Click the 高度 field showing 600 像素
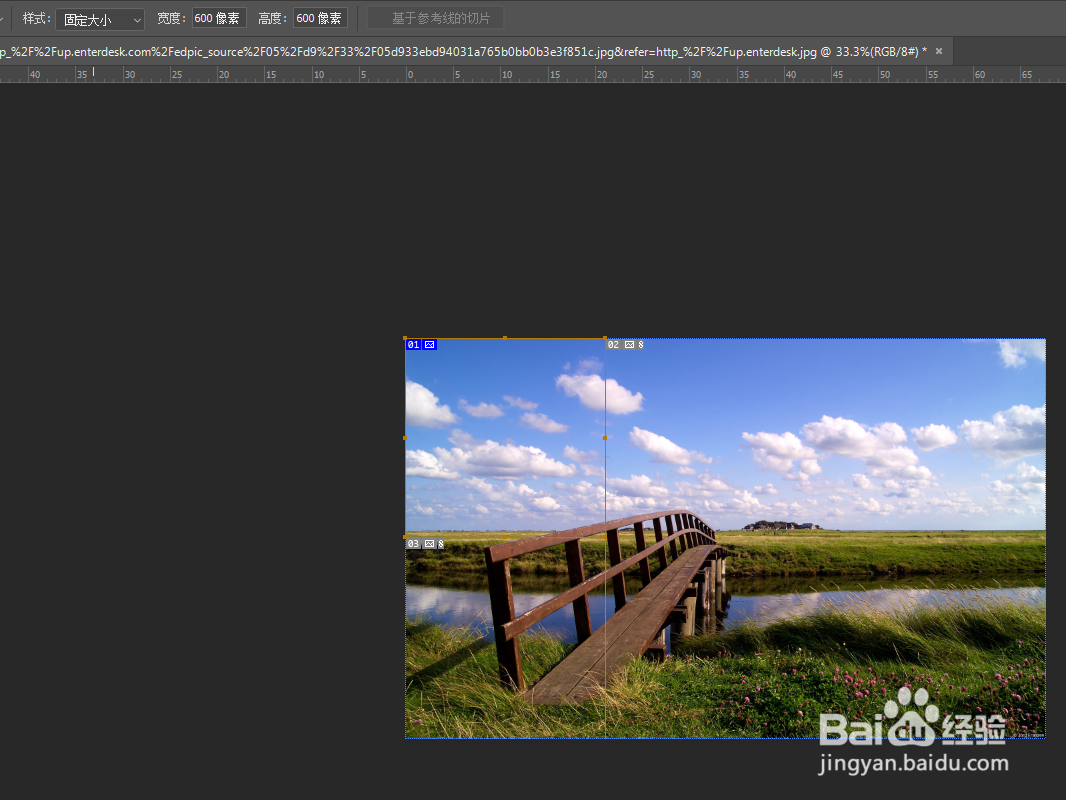The image size is (1066, 800). [320, 18]
